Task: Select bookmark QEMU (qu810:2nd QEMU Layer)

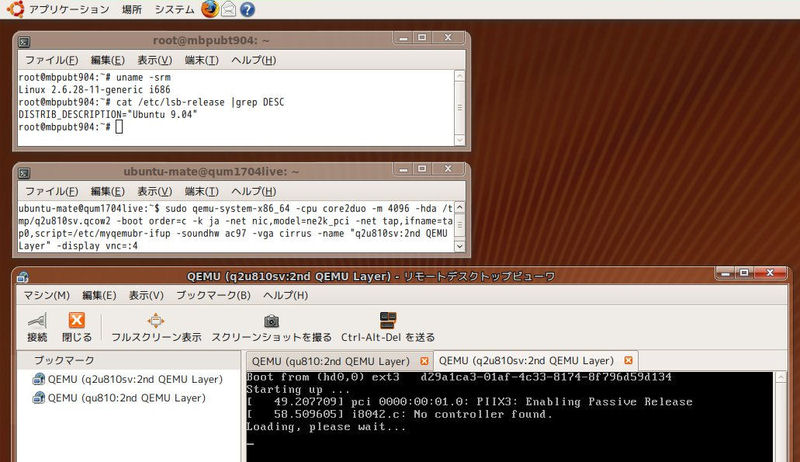Action: [119, 398]
